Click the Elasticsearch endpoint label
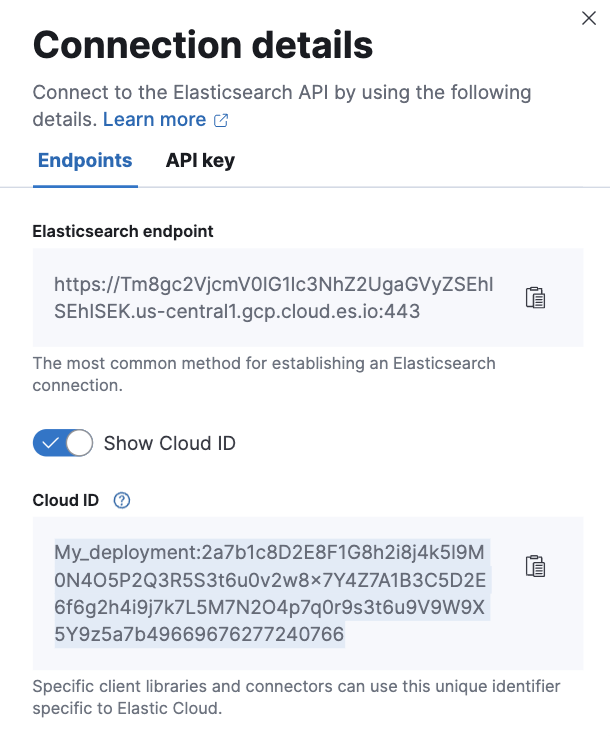 123,231
